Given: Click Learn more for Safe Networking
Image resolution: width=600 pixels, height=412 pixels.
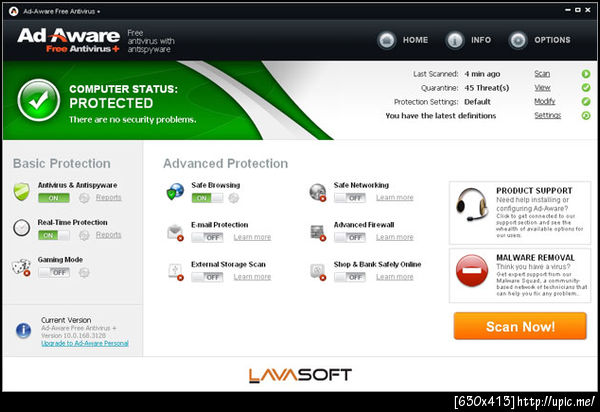Looking at the screenshot, I should (x=395, y=197).
